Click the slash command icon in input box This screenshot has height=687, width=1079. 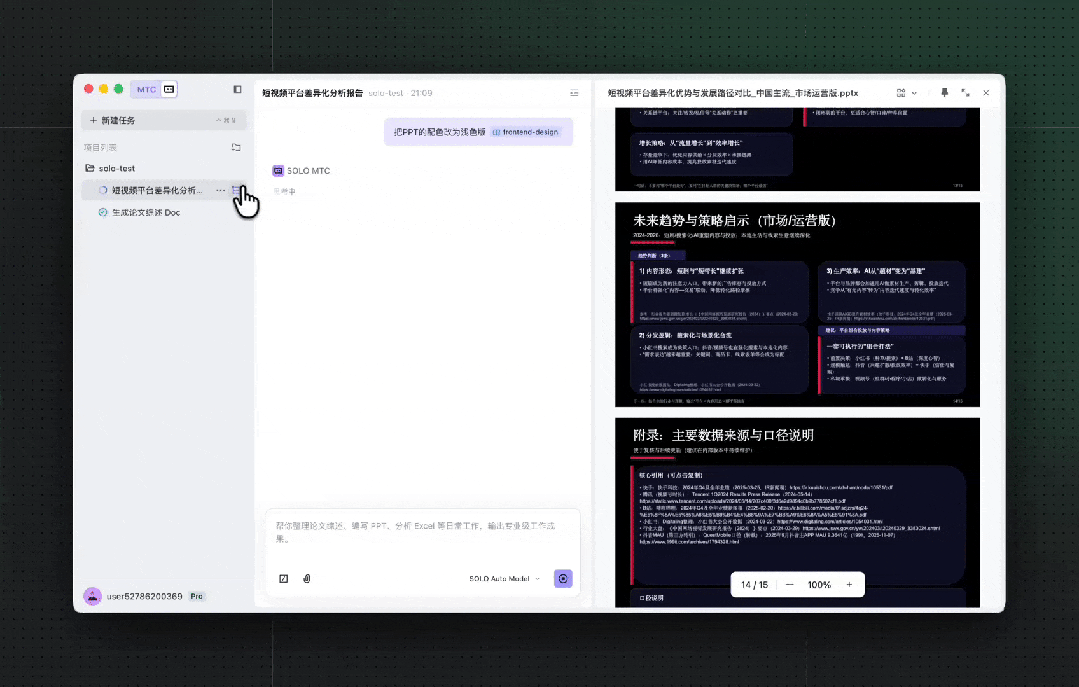click(x=284, y=578)
